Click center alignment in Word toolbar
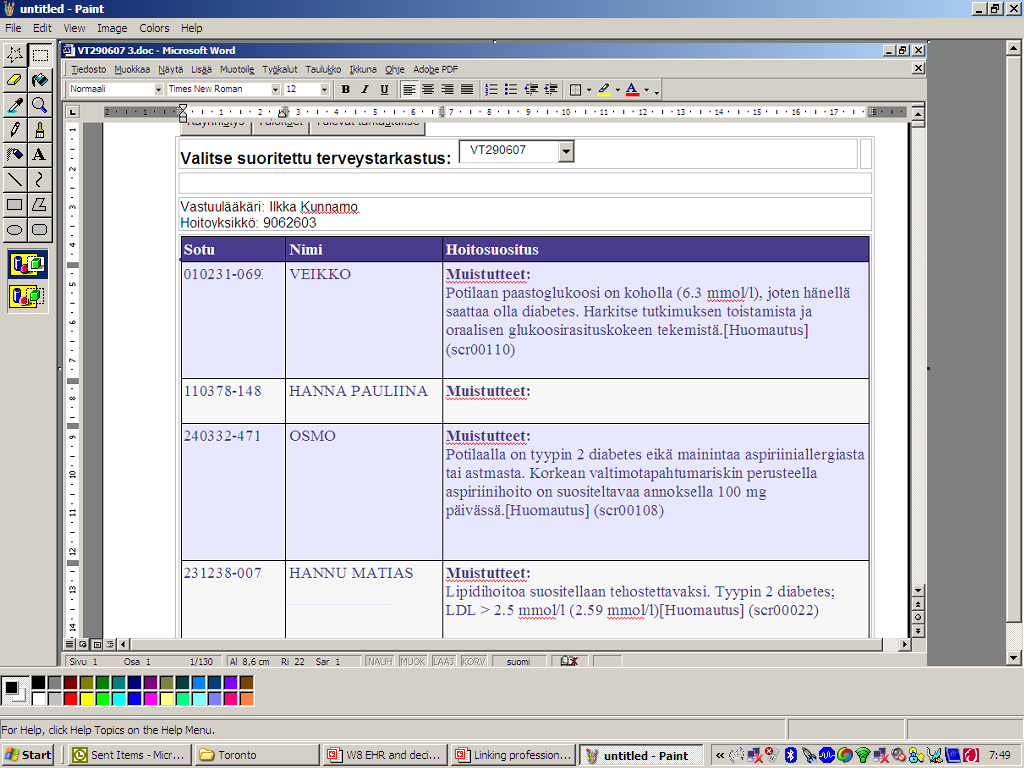Image resolution: width=1024 pixels, height=768 pixels. pyautogui.click(x=428, y=89)
